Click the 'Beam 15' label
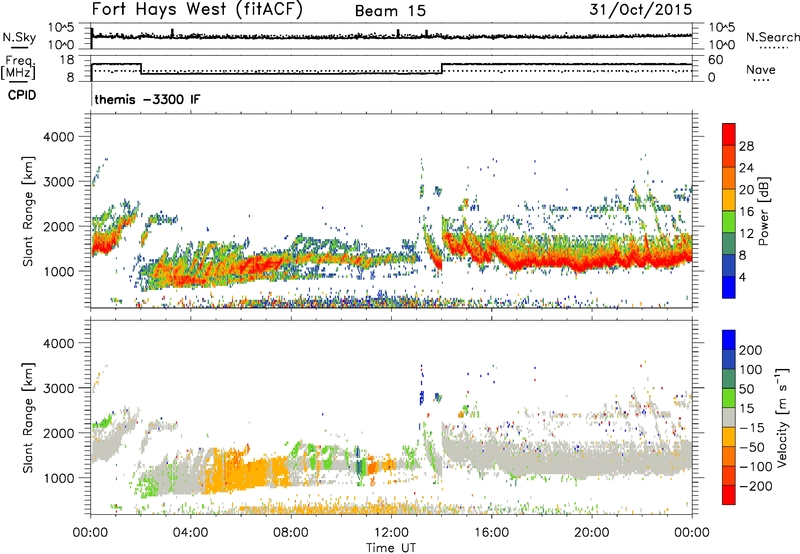Screen dimensions: 800x554 pyautogui.click(x=390, y=11)
